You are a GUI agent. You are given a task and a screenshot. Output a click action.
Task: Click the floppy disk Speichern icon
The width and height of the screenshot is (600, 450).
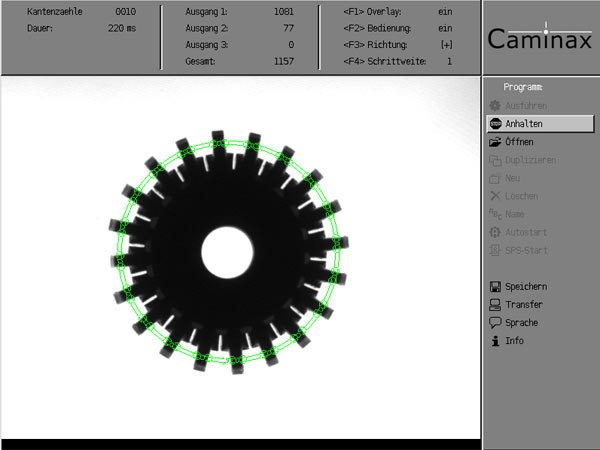[x=495, y=287]
